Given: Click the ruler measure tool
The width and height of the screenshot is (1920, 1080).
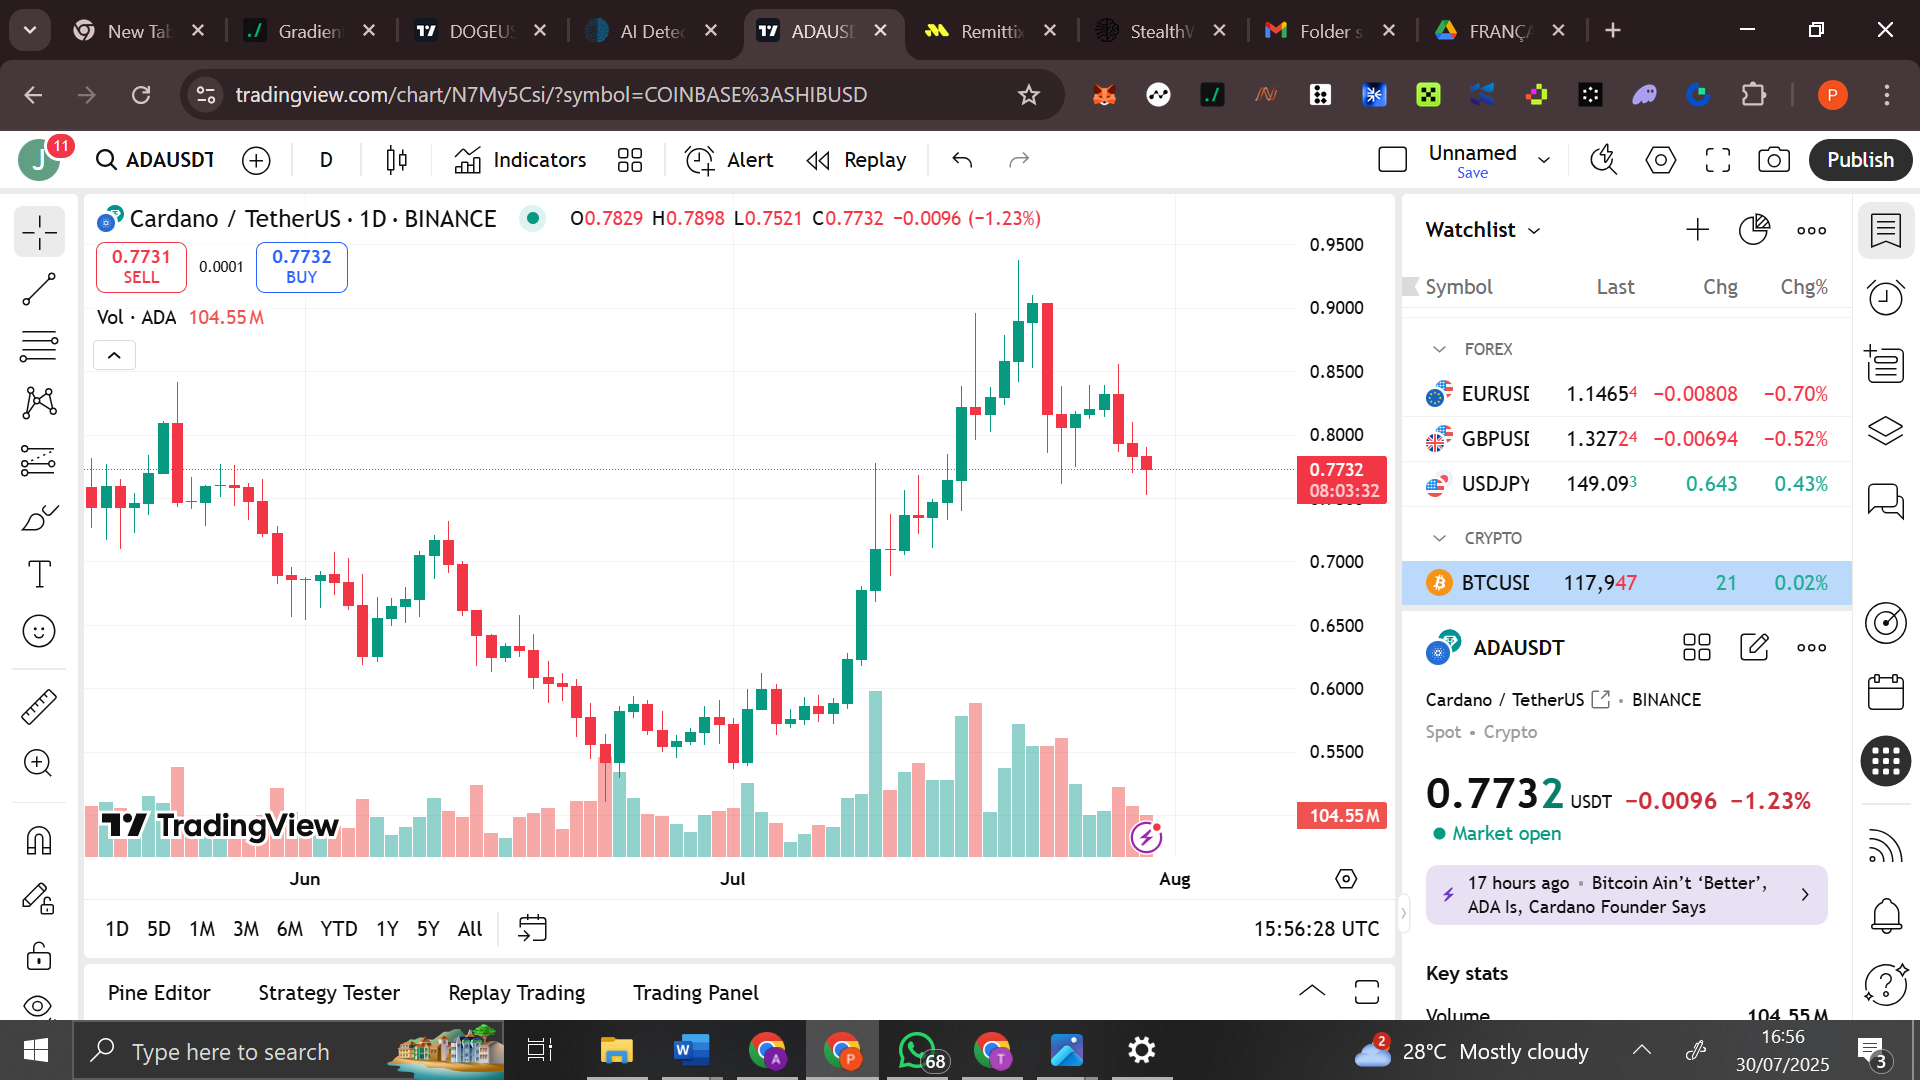Looking at the screenshot, I should (39, 707).
